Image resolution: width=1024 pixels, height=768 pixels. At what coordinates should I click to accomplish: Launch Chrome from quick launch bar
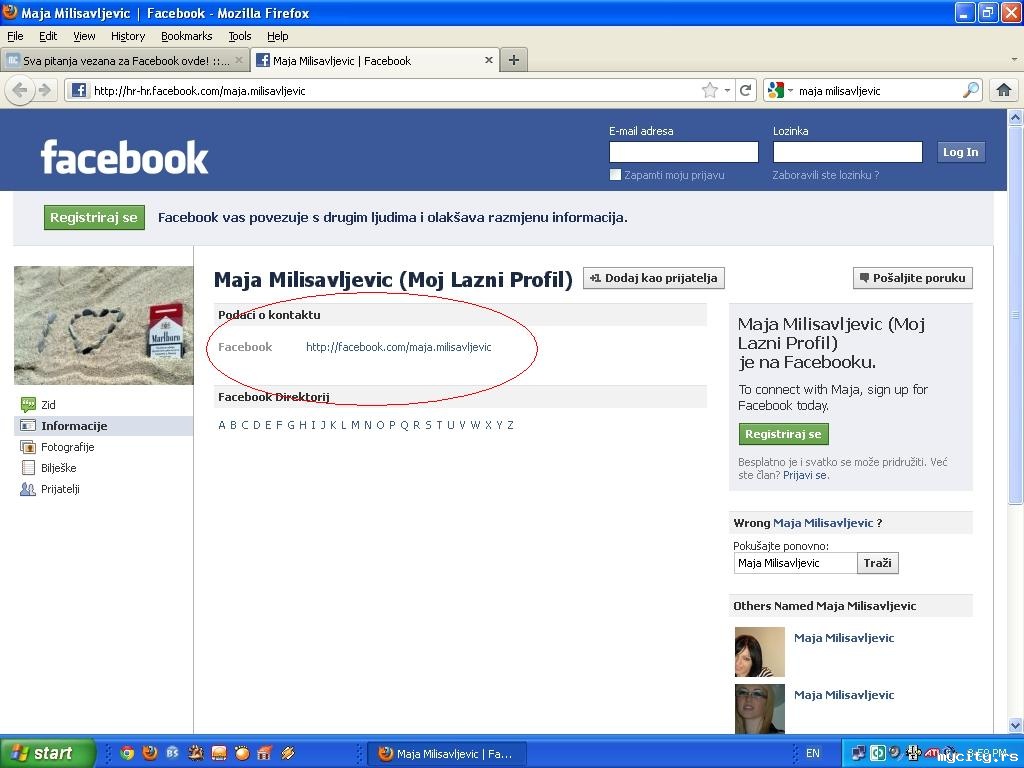[x=127, y=753]
